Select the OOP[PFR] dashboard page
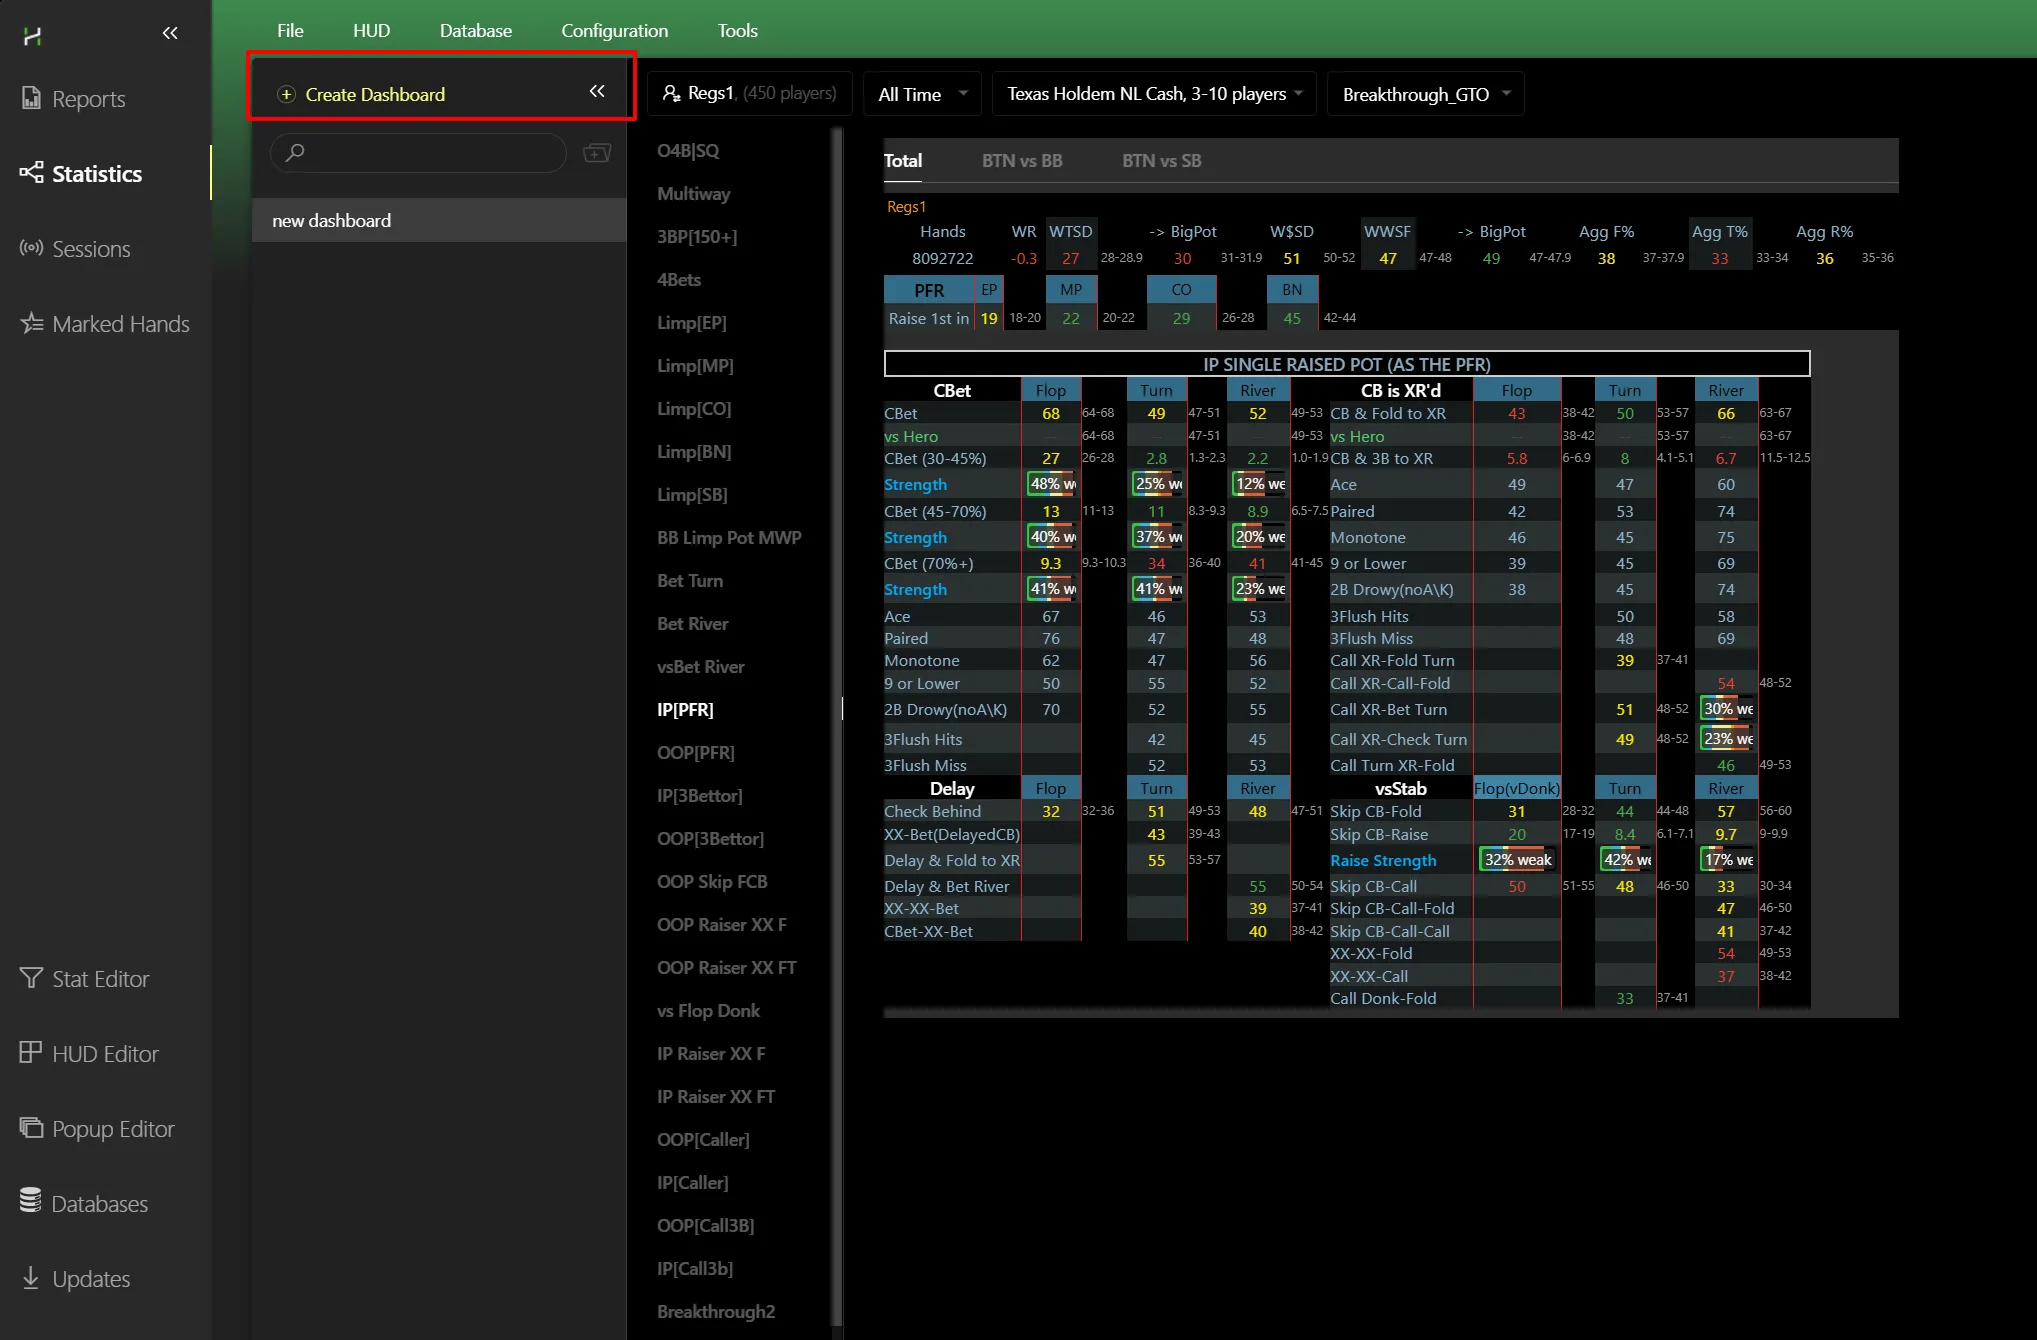The image size is (2037, 1340). click(x=695, y=752)
